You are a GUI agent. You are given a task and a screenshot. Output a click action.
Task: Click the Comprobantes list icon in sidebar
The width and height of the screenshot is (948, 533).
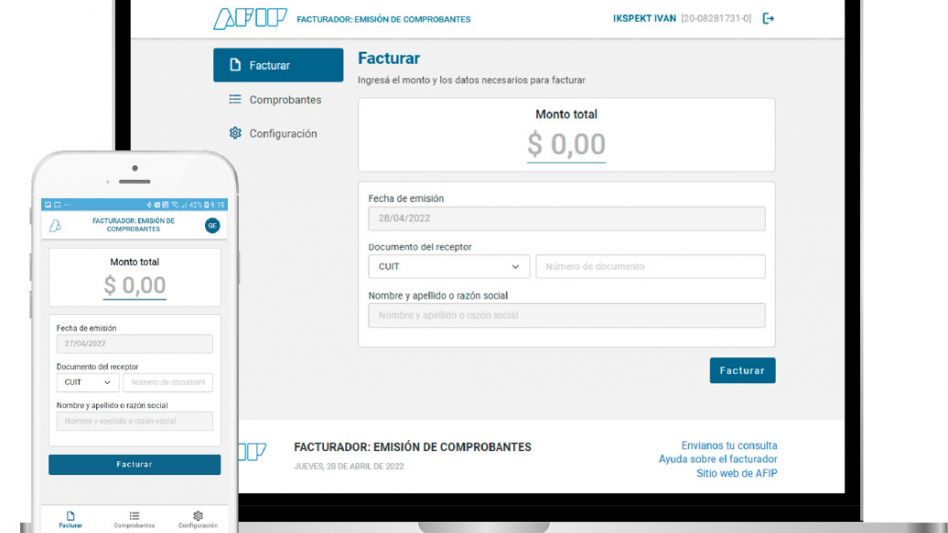235,99
